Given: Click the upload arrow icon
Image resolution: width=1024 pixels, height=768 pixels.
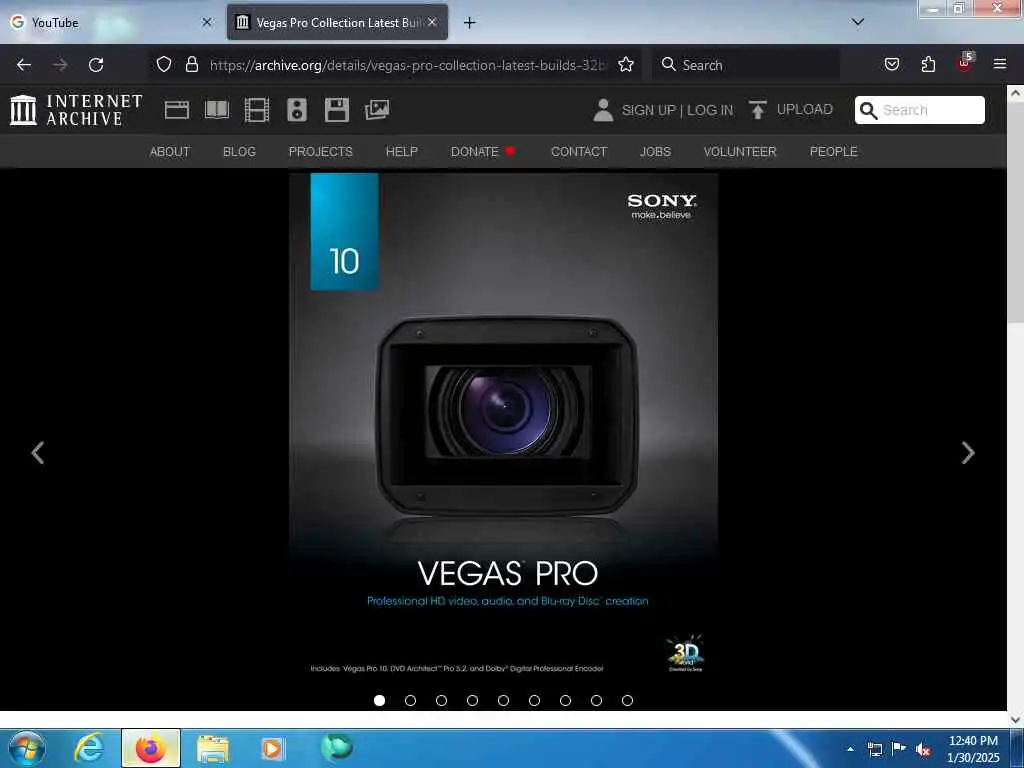Looking at the screenshot, I should click(757, 110).
